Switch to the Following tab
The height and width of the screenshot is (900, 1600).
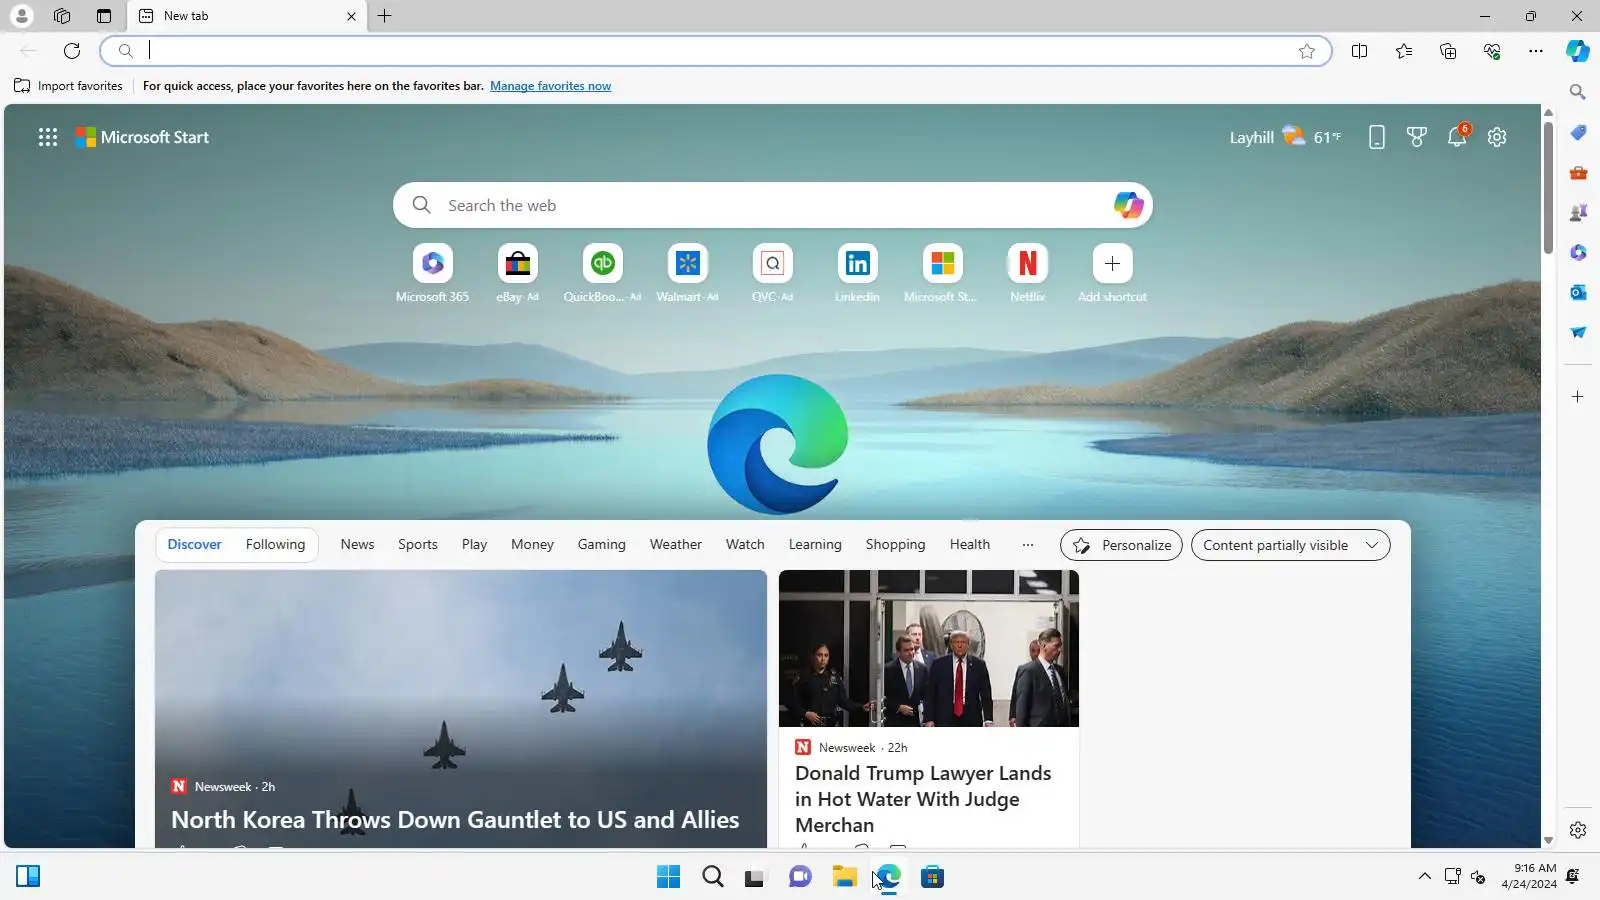click(x=275, y=545)
